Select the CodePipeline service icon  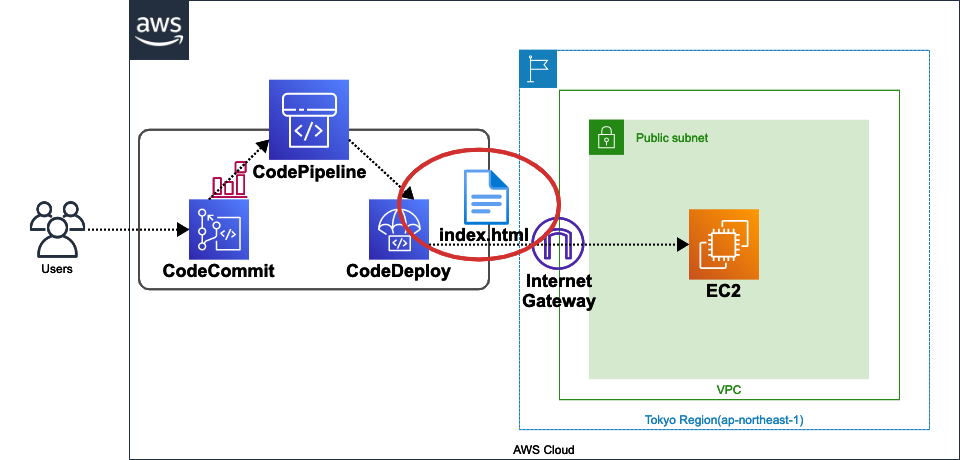click(x=309, y=119)
